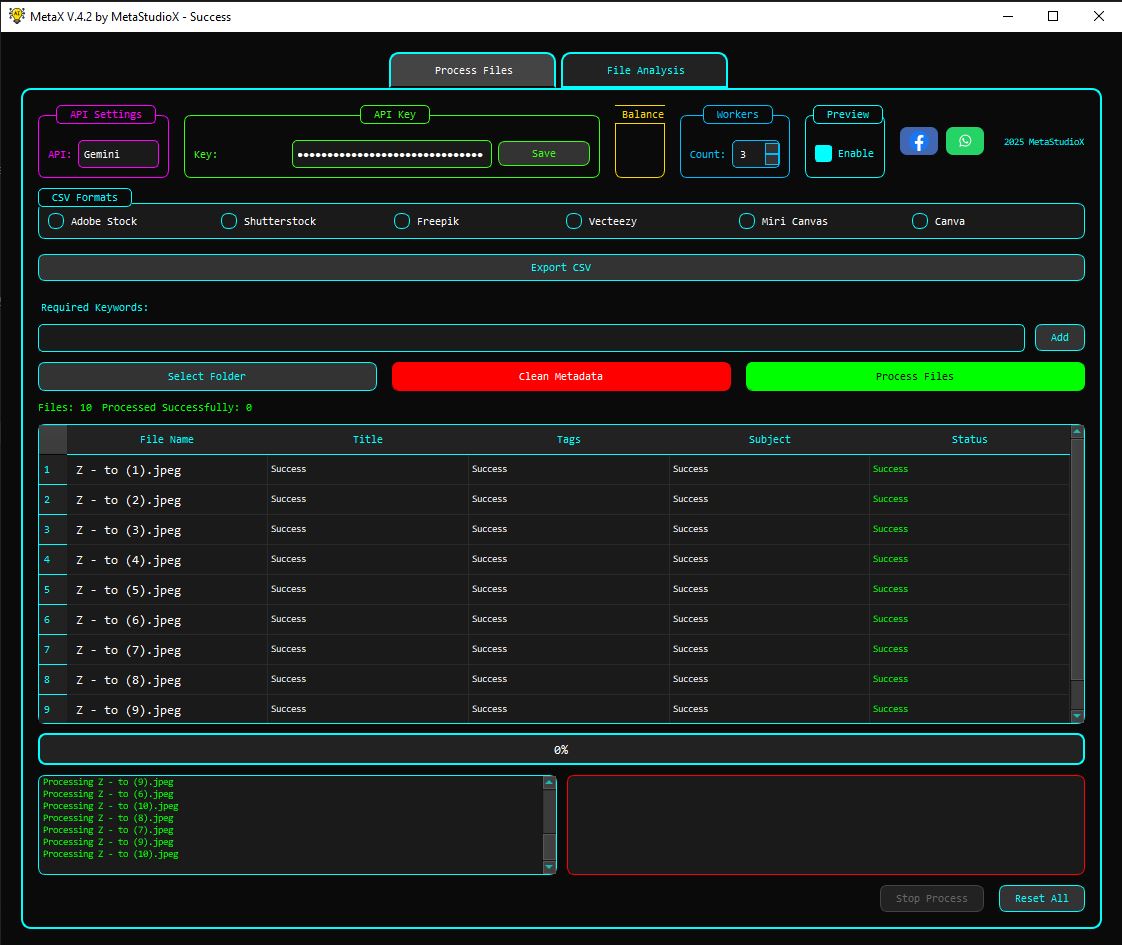The height and width of the screenshot is (945, 1122).
Task: Sort by the Tags column header
Action: click(x=569, y=439)
